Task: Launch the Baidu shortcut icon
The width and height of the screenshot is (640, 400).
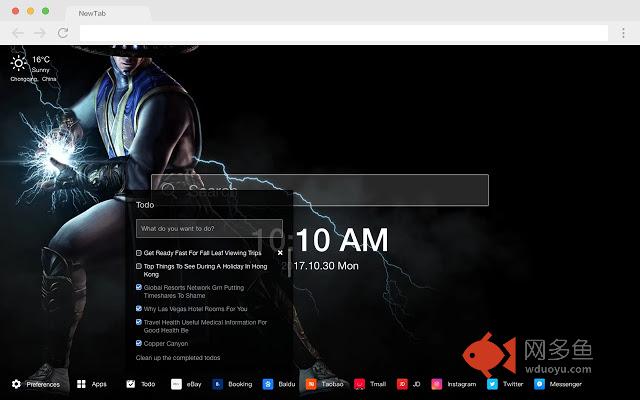Action: coord(268,384)
